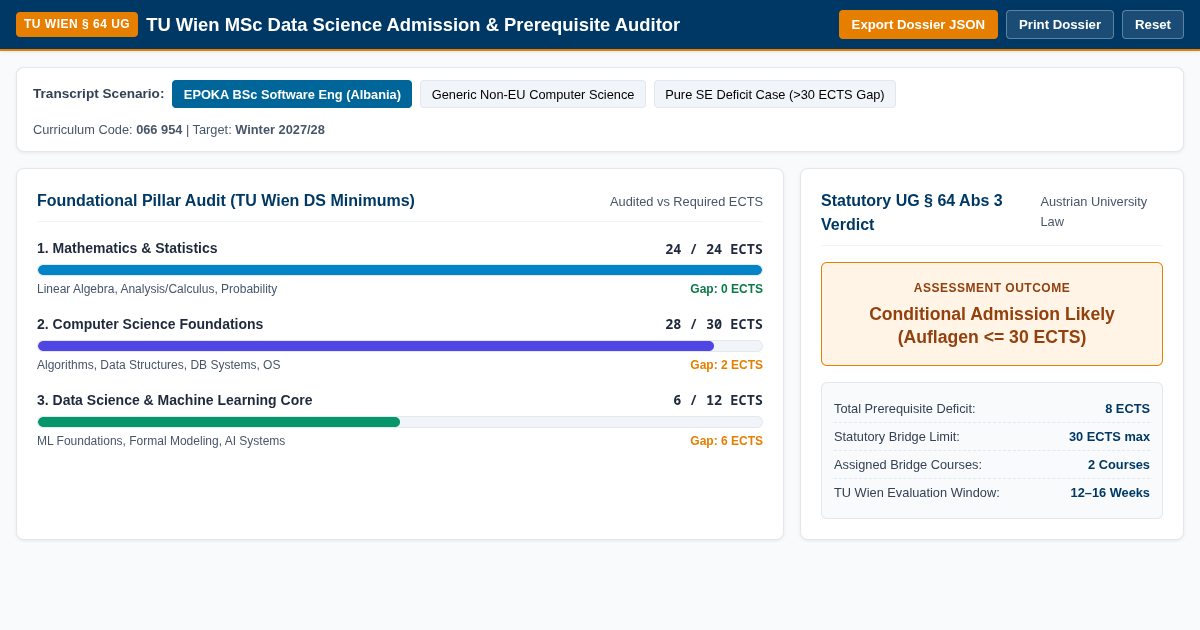Click the Data Science & ML Core progress bar
This screenshot has width=1200, height=630.
(x=400, y=422)
